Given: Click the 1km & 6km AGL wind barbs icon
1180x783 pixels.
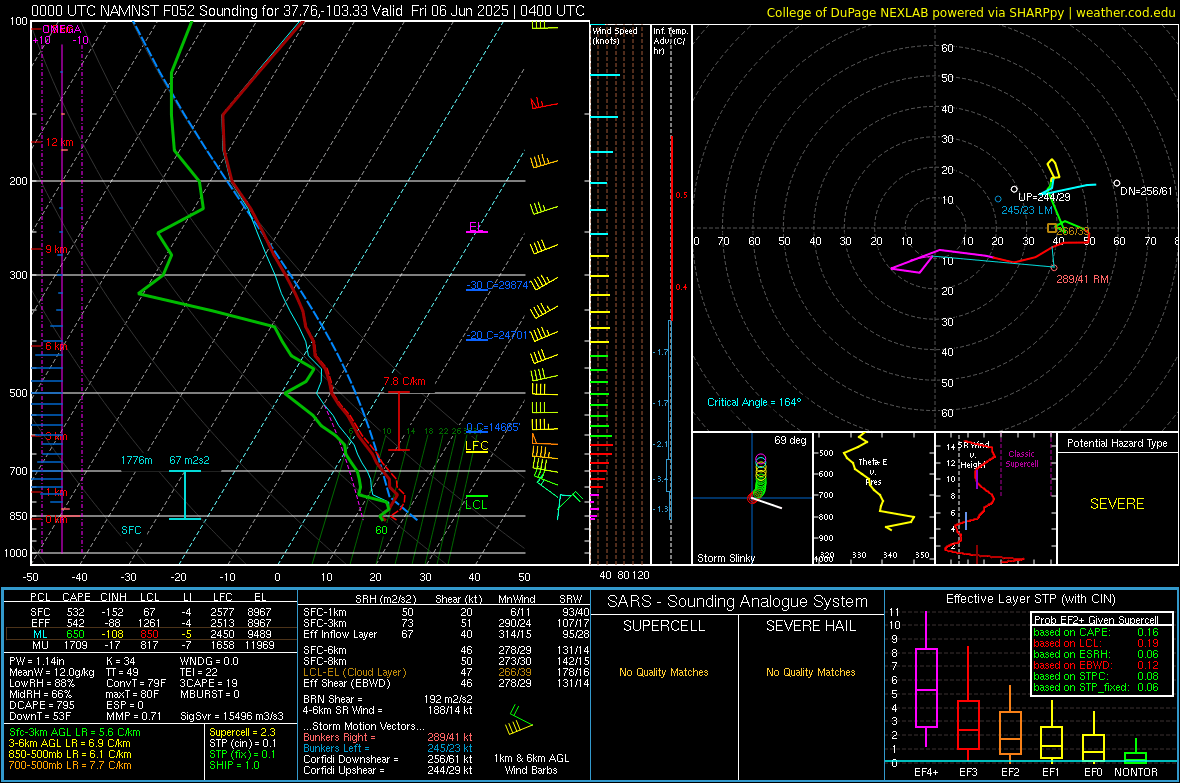Looking at the screenshot, I should 519,721.
